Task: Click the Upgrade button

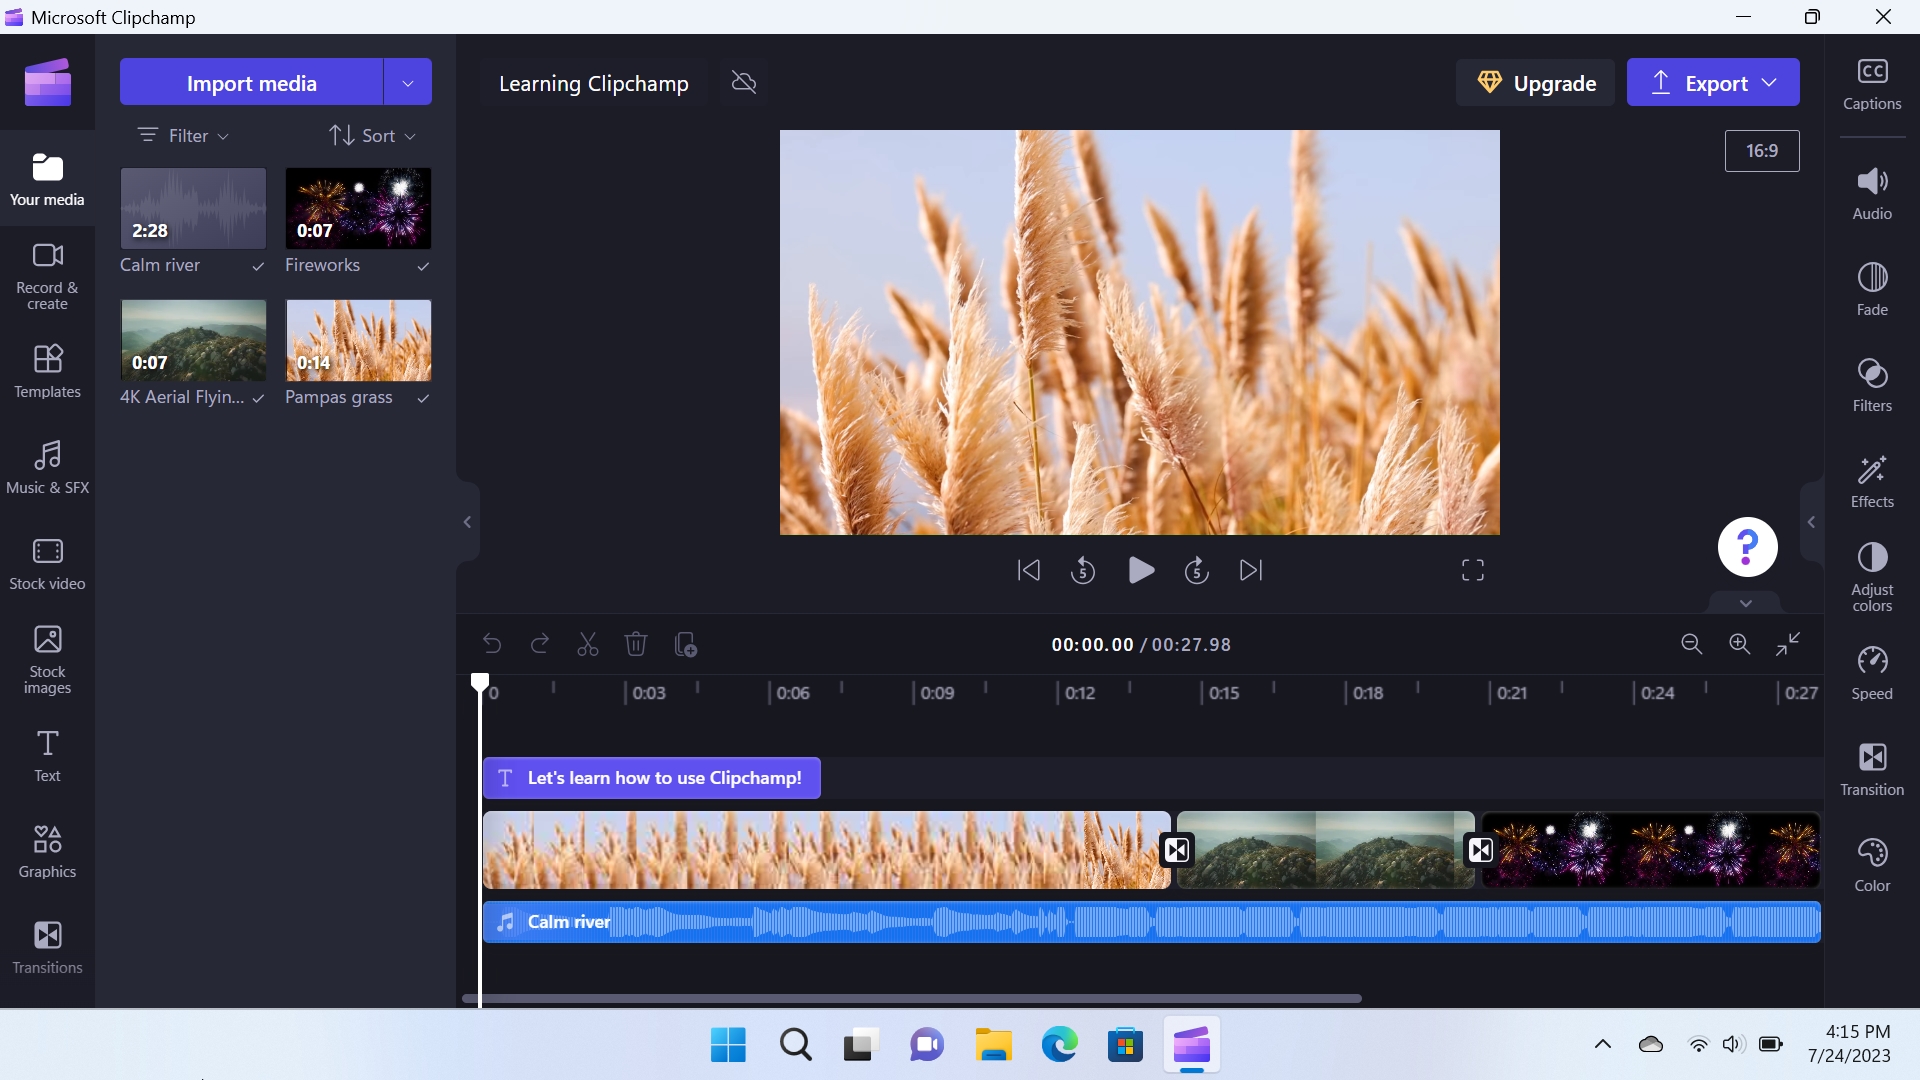Action: 1536,83
